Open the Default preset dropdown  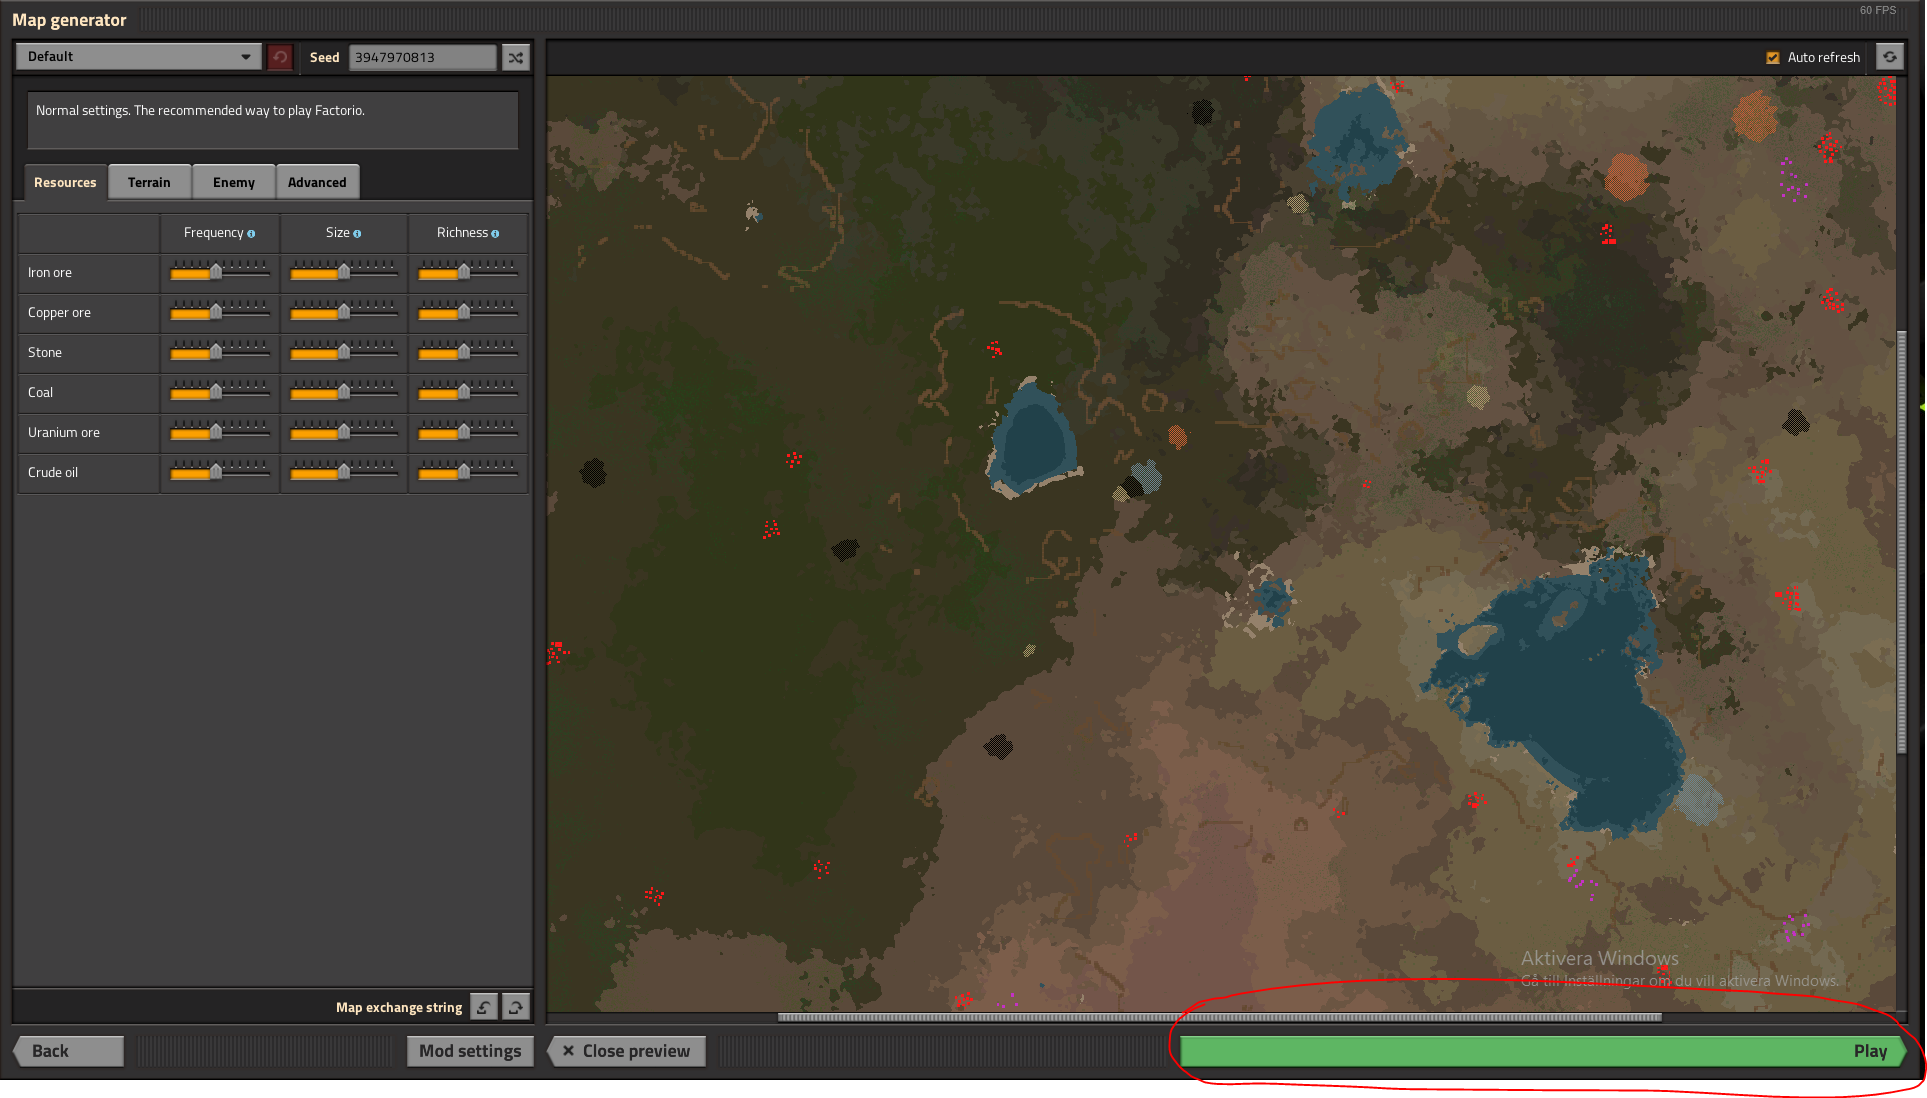138,57
